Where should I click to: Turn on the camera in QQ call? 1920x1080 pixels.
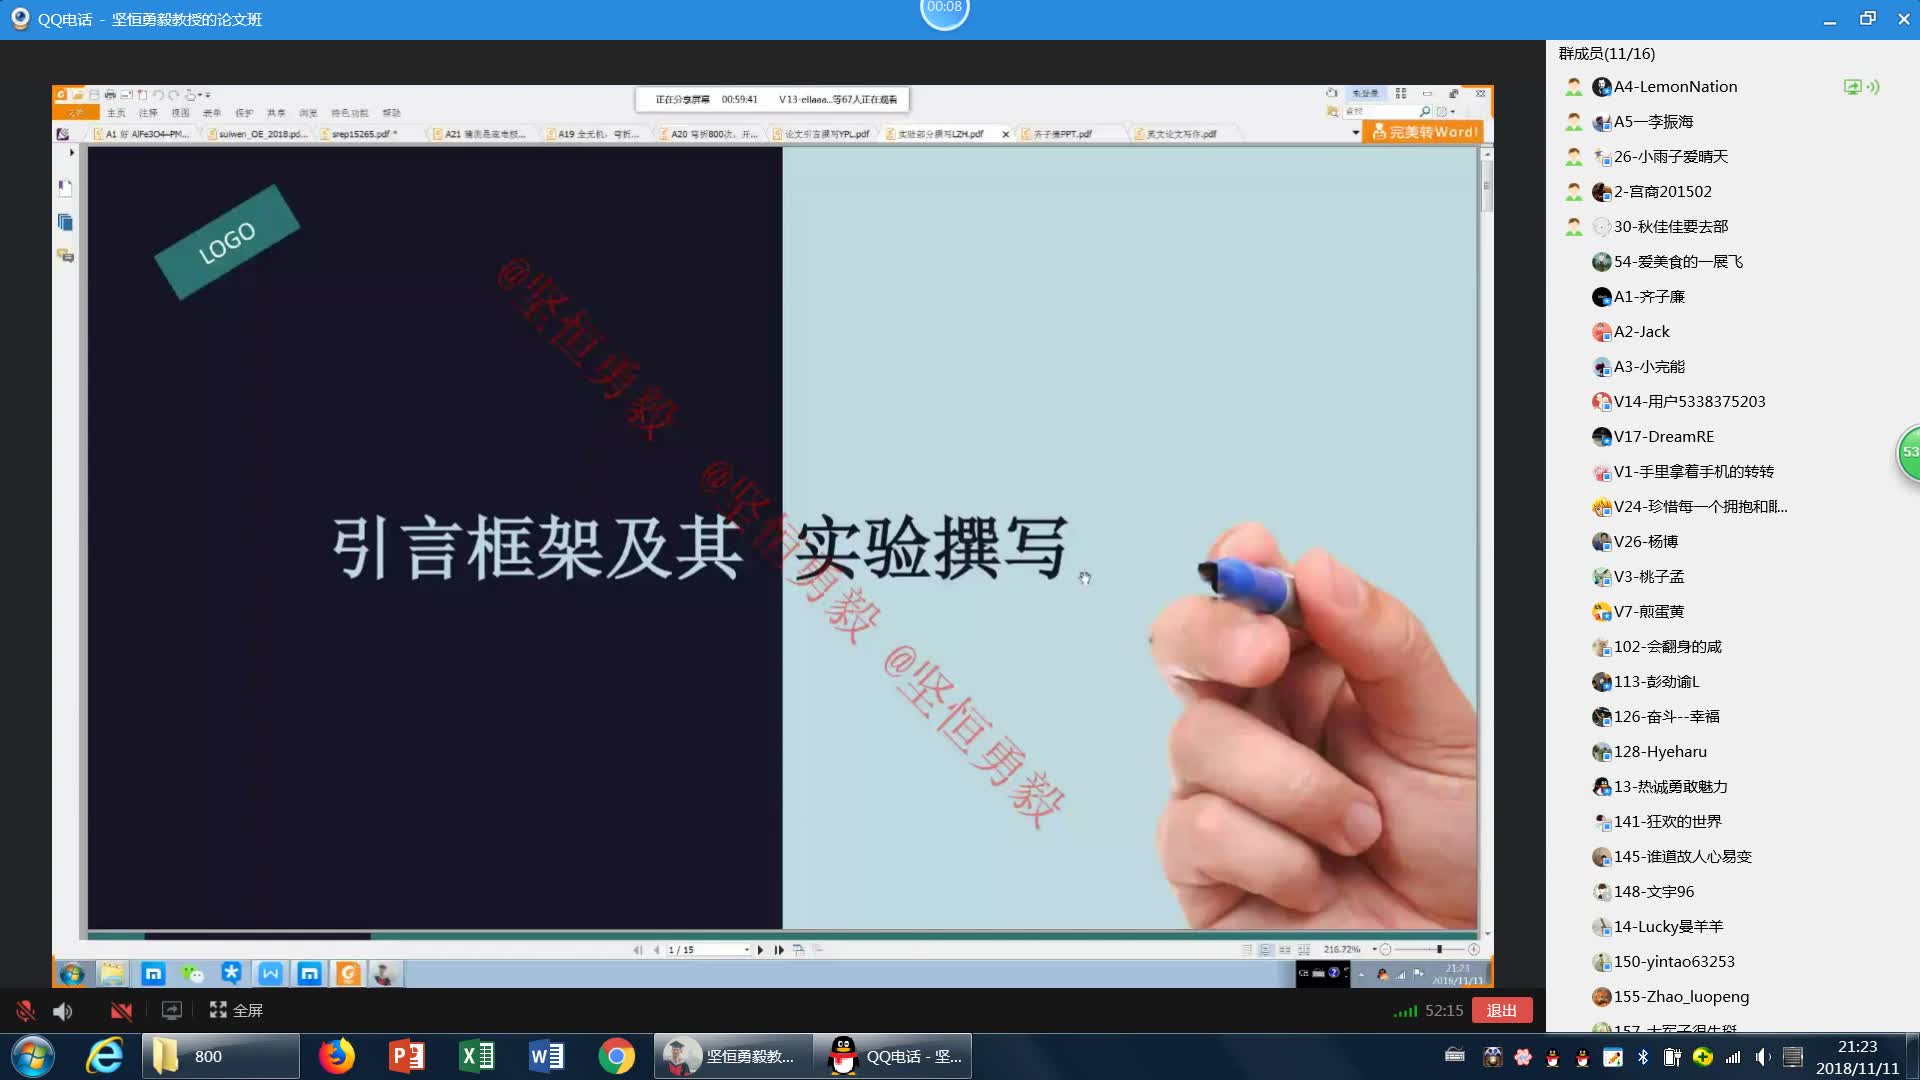pyautogui.click(x=121, y=1011)
